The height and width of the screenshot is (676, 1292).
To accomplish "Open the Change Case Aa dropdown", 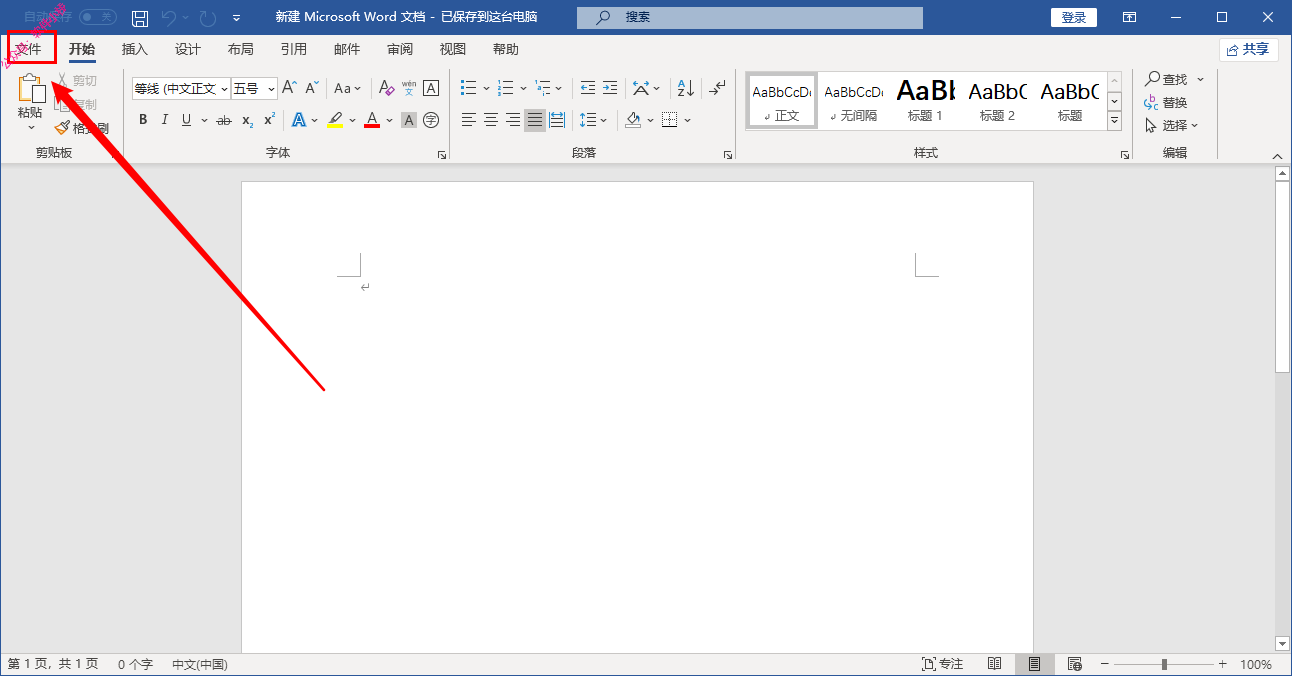I will click(x=349, y=88).
